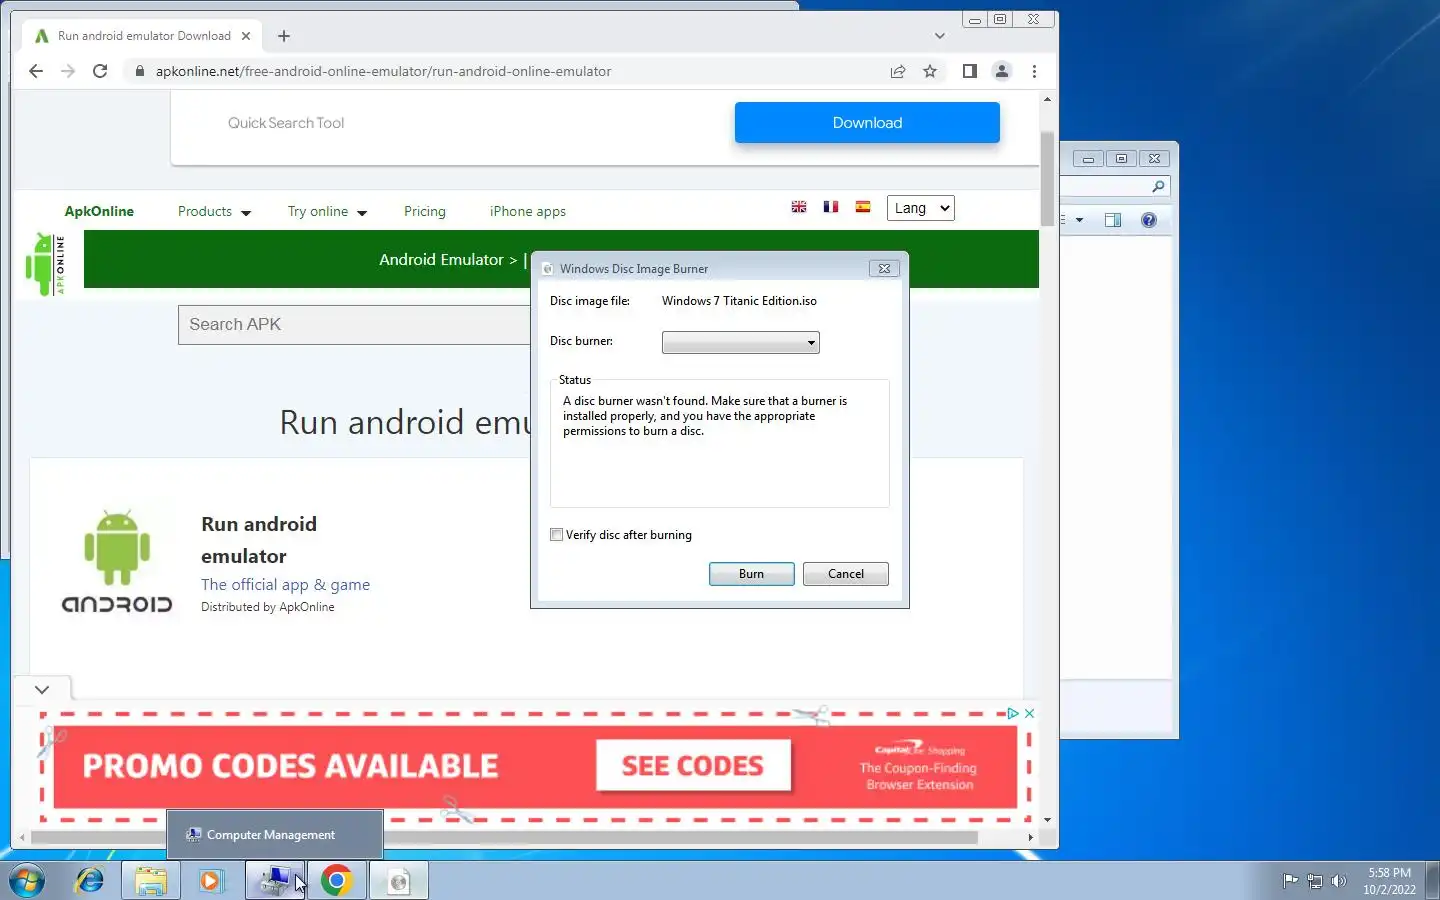
Task: Click the vertical page scrollbar thumb
Action: point(1047,178)
